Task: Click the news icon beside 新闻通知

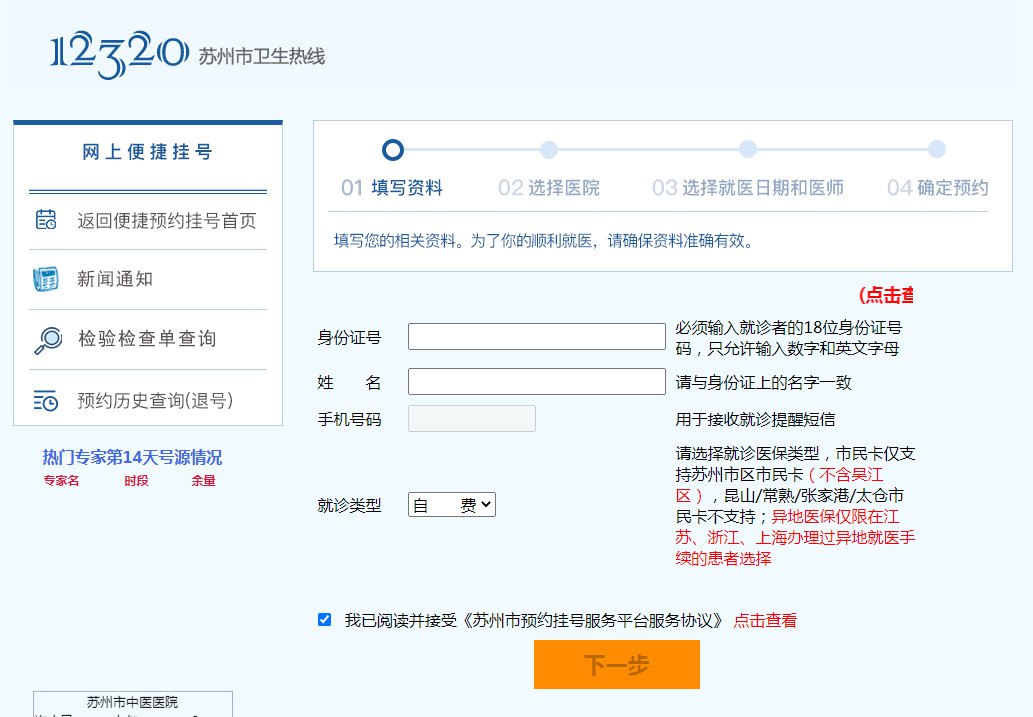Action: coord(46,279)
